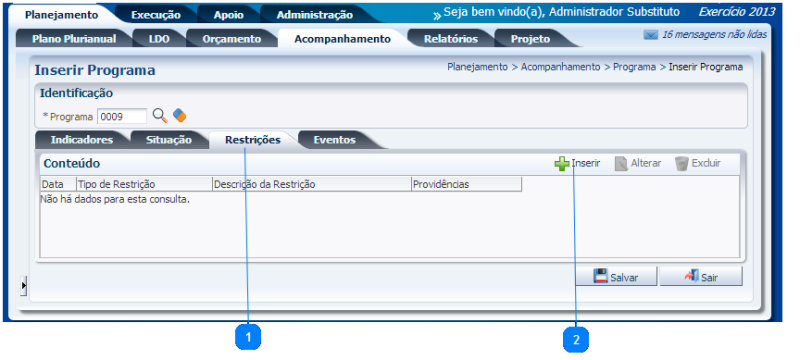The height and width of the screenshot is (360, 800).
Task: Expand the side panel arrow handle
Action: pos(23,287)
